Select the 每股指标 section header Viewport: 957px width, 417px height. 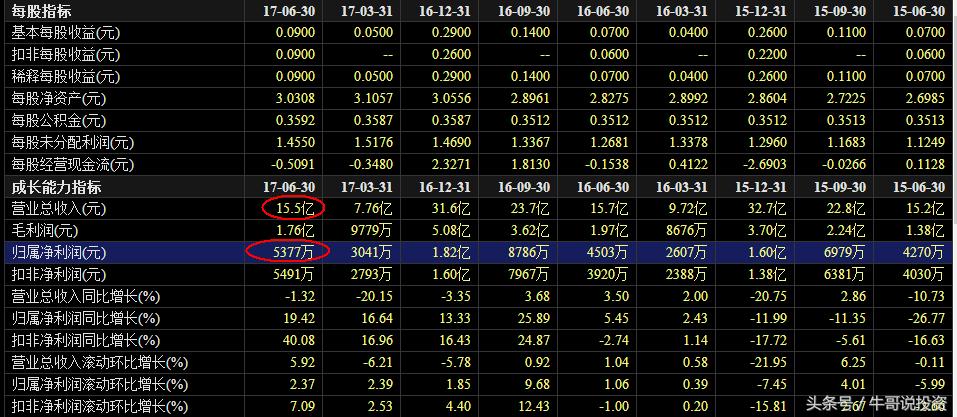[41, 11]
